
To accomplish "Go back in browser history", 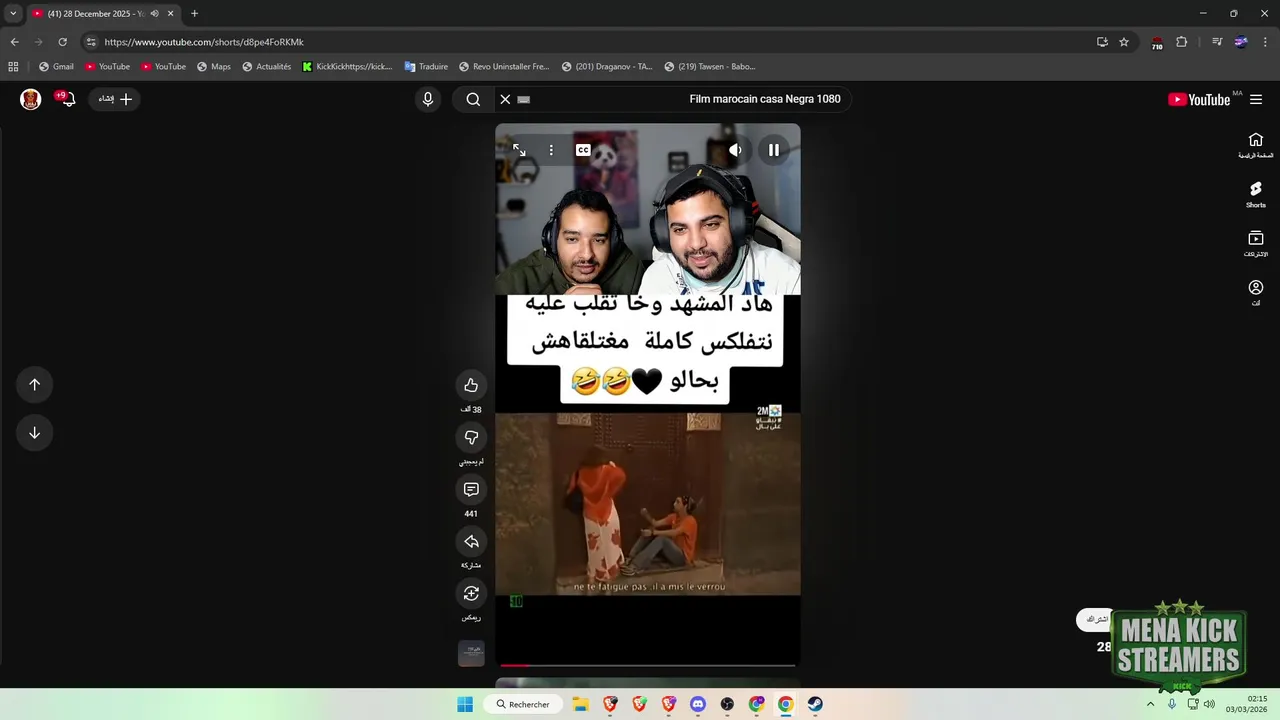I will [x=14, y=42].
